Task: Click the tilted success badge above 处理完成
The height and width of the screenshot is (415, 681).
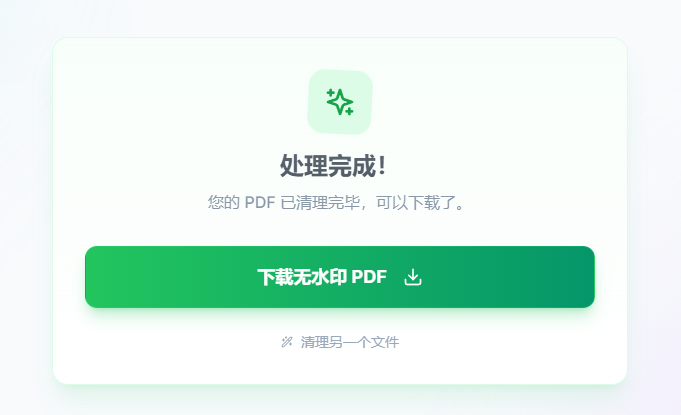Action: click(x=340, y=102)
